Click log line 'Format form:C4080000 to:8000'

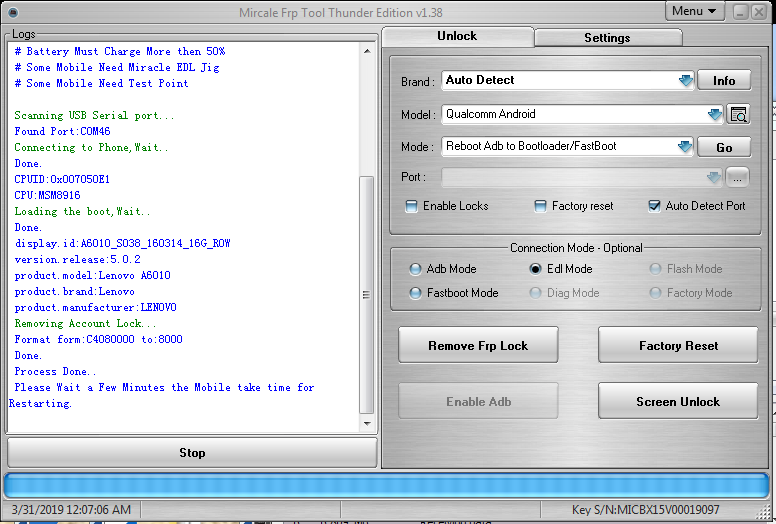pos(98,339)
